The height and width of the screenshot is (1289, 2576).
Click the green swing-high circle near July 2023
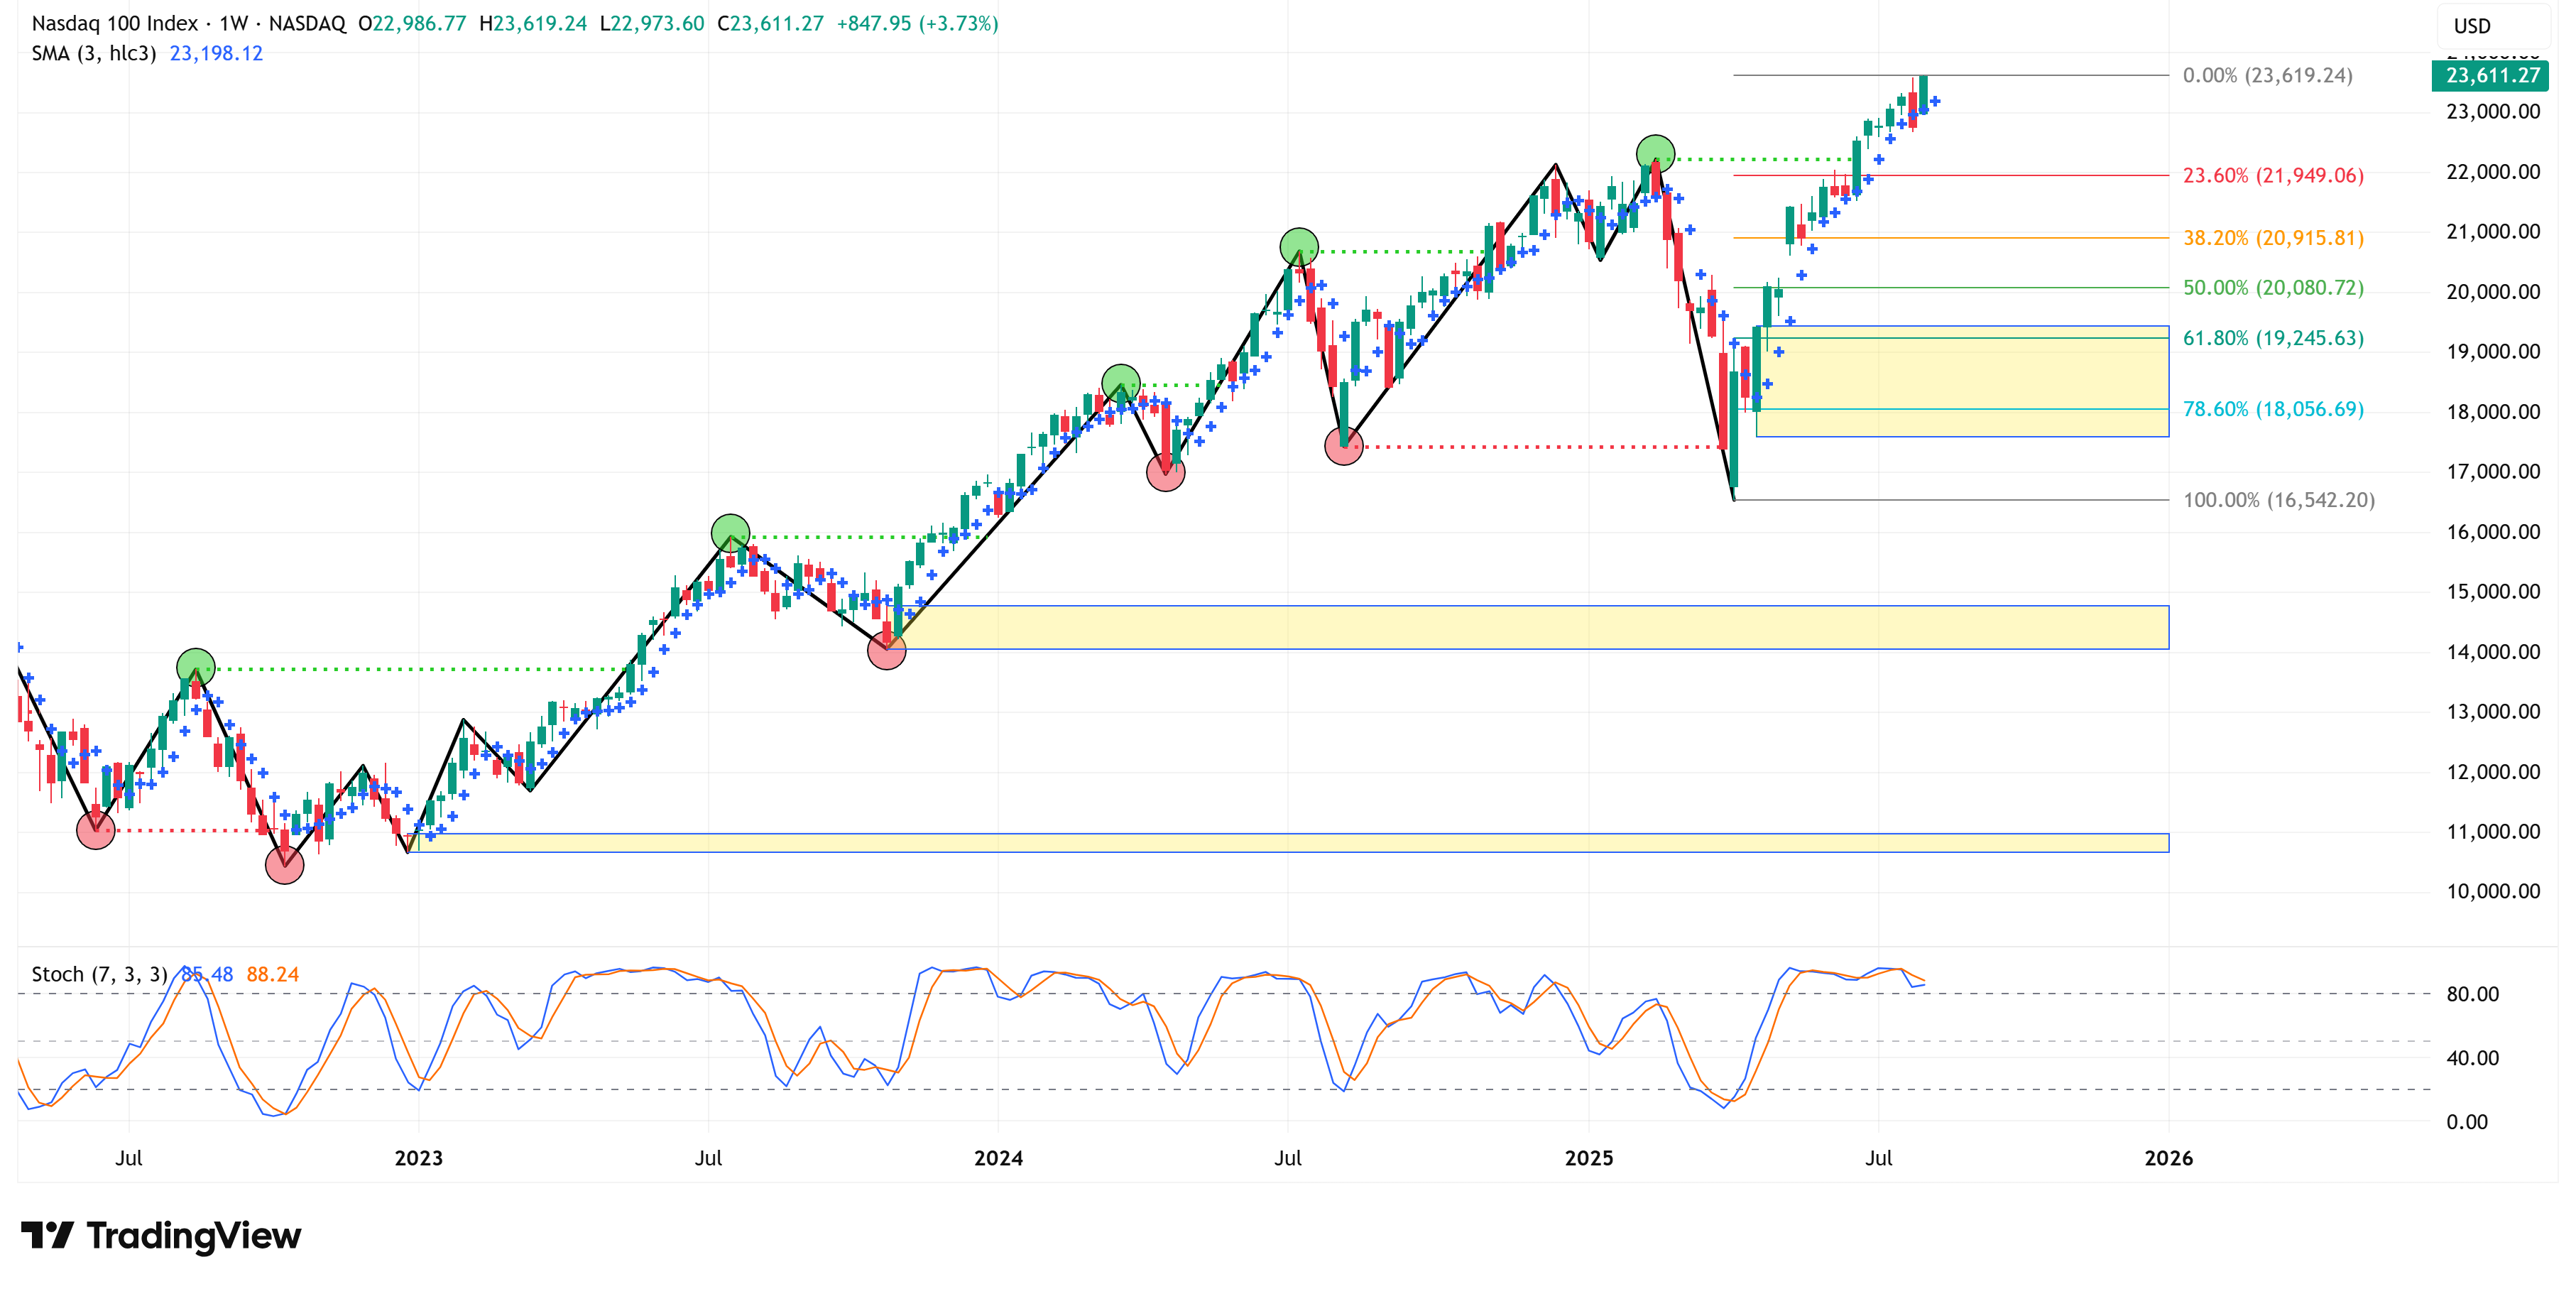(730, 534)
